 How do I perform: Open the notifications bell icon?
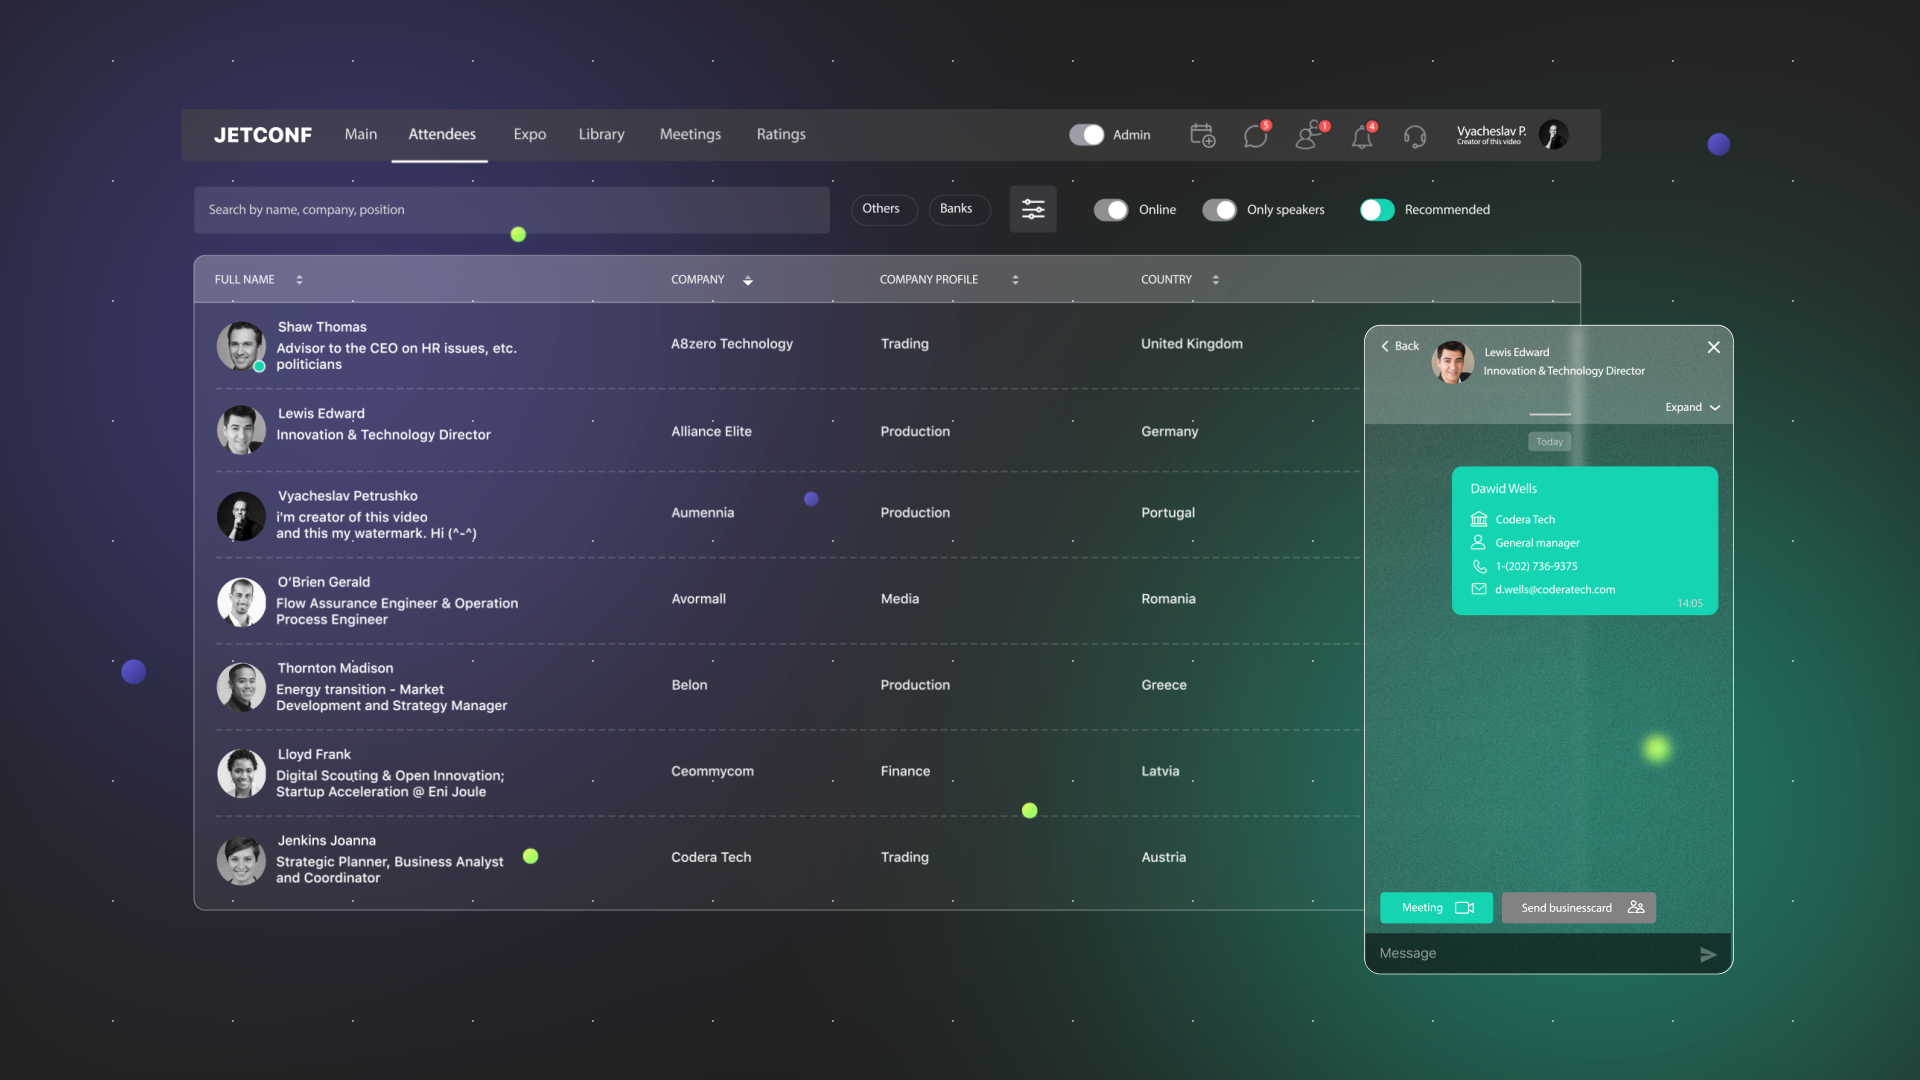click(1362, 136)
